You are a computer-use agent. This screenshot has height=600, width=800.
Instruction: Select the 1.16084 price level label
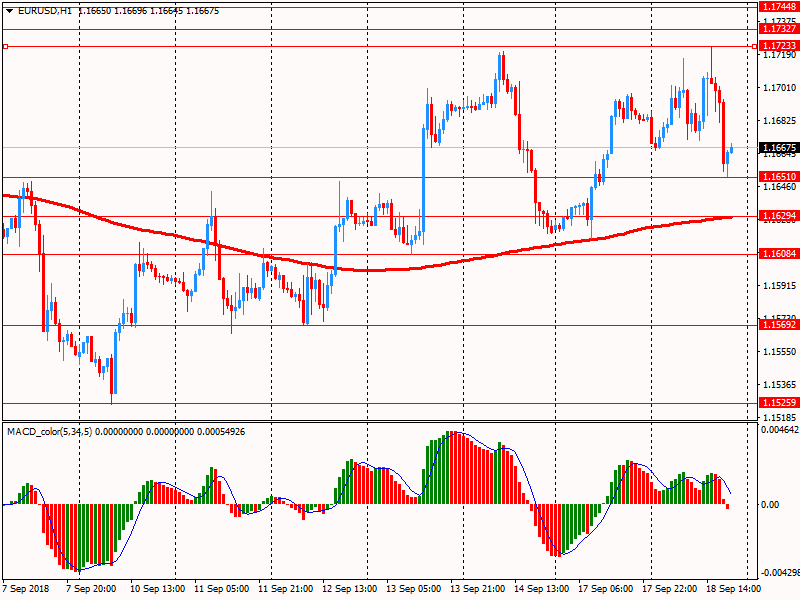[x=779, y=254]
